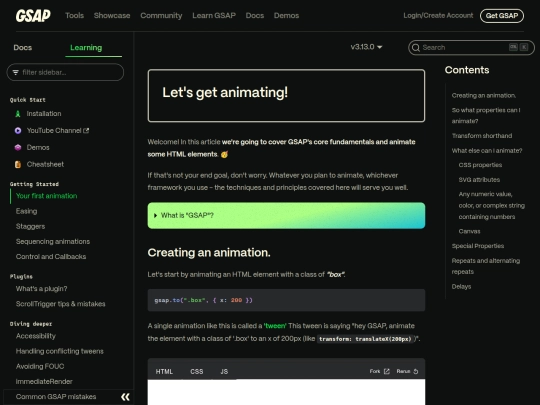Open the Tools menu
The image size is (540, 405).
point(74,15)
